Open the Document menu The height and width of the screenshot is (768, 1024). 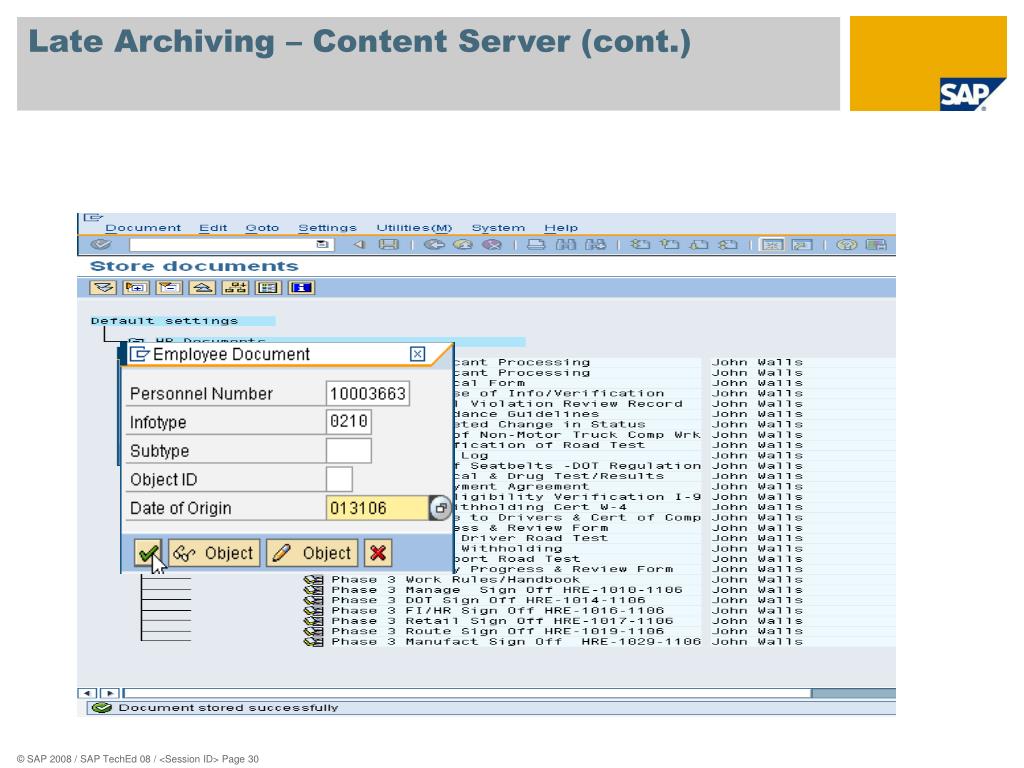[x=143, y=228]
